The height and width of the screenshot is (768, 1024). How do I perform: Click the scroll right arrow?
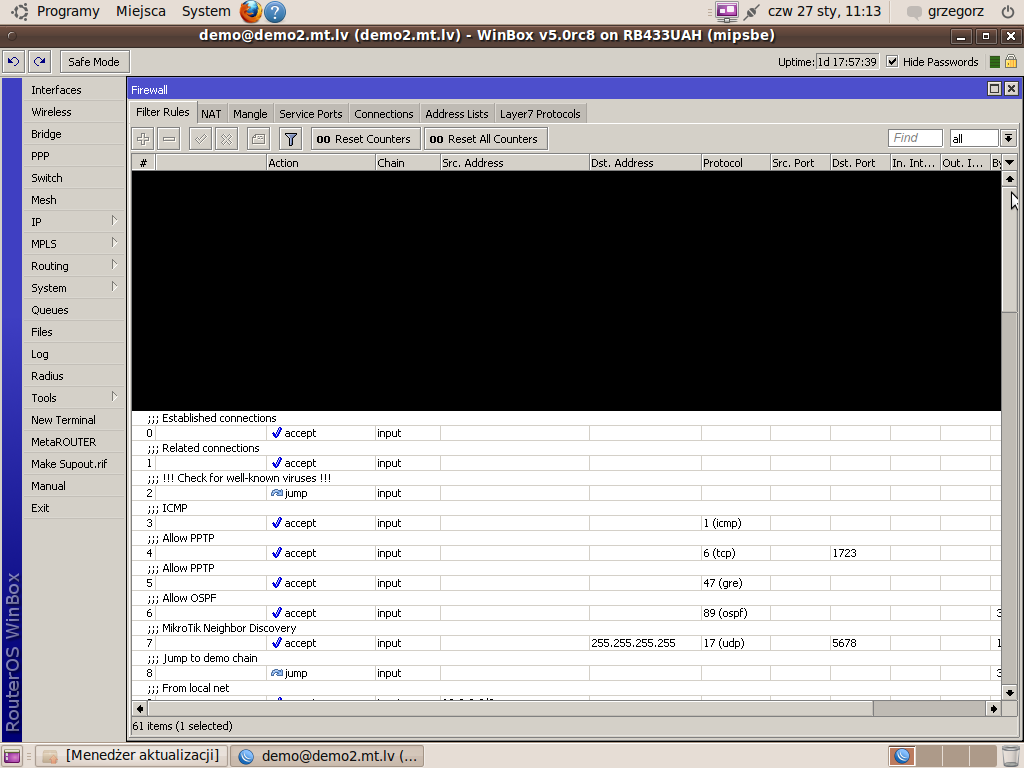(x=994, y=709)
